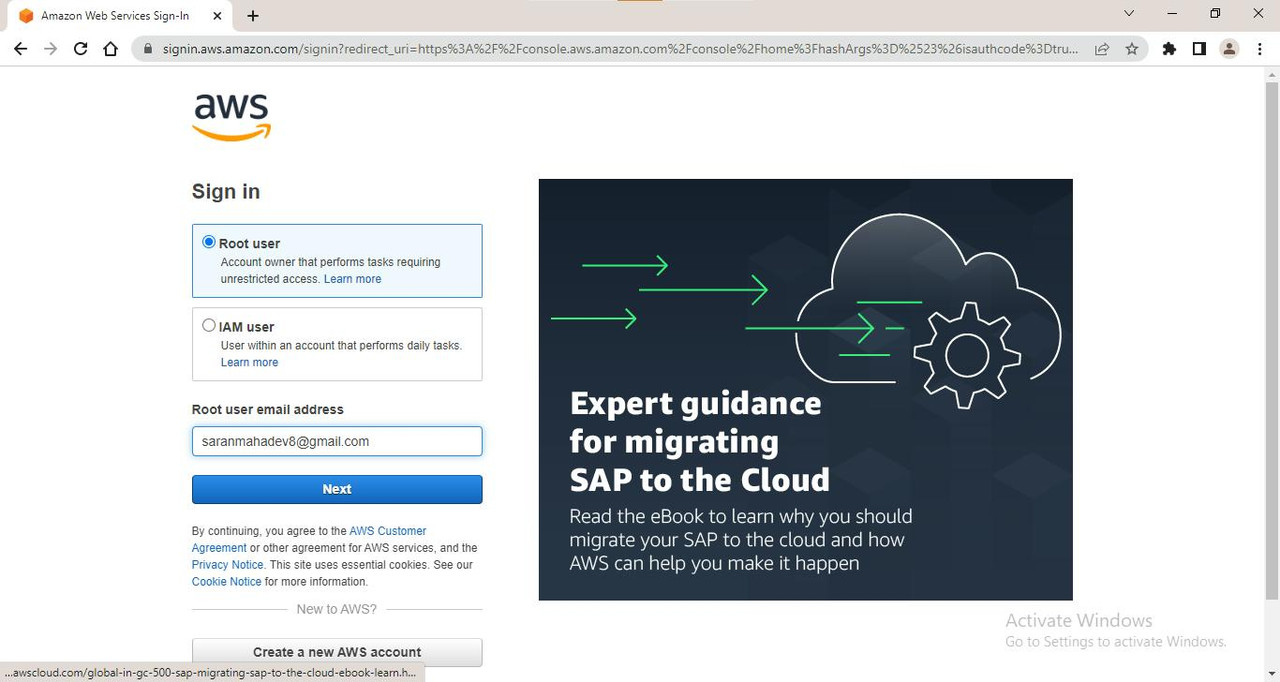Open a new browser tab
Viewport: 1280px width, 682px height.
click(x=253, y=15)
